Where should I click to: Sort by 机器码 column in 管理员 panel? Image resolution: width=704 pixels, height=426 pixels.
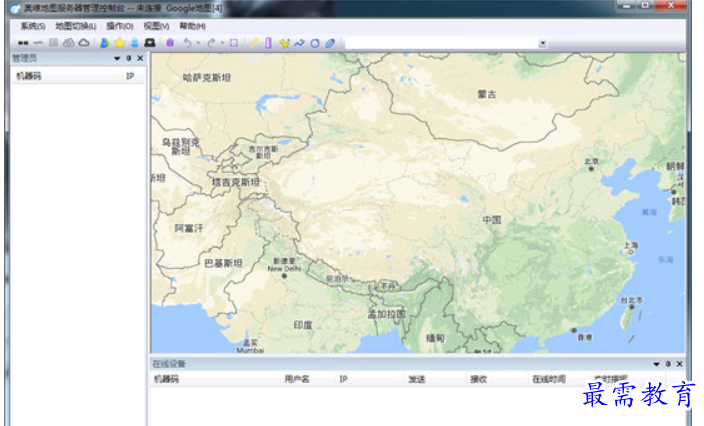pos(29,76)
